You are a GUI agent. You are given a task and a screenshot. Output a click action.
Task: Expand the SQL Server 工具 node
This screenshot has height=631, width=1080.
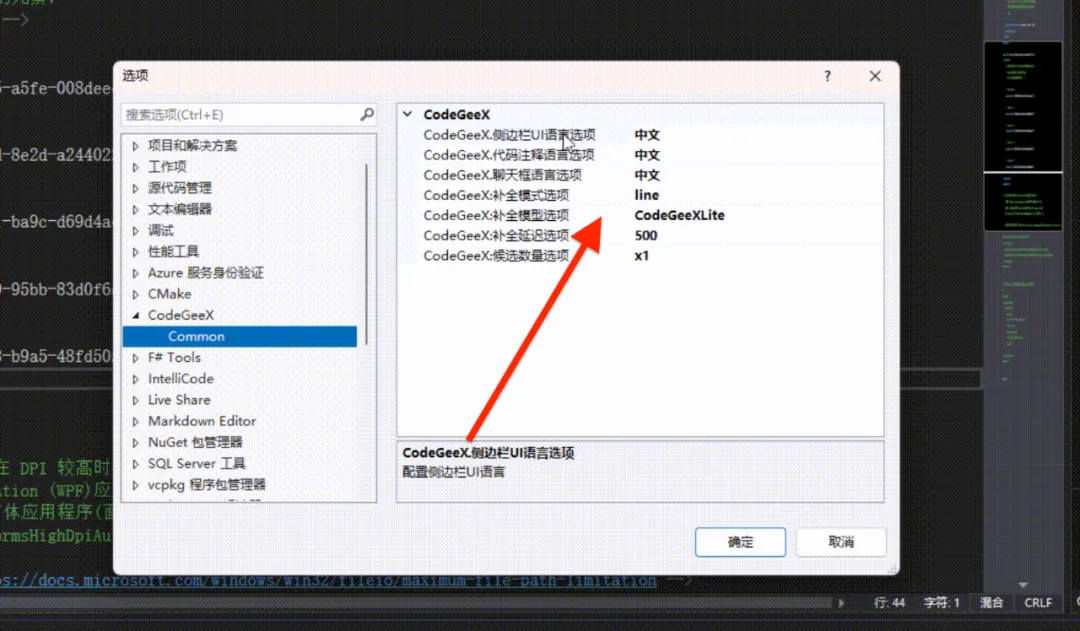point(136,464)
